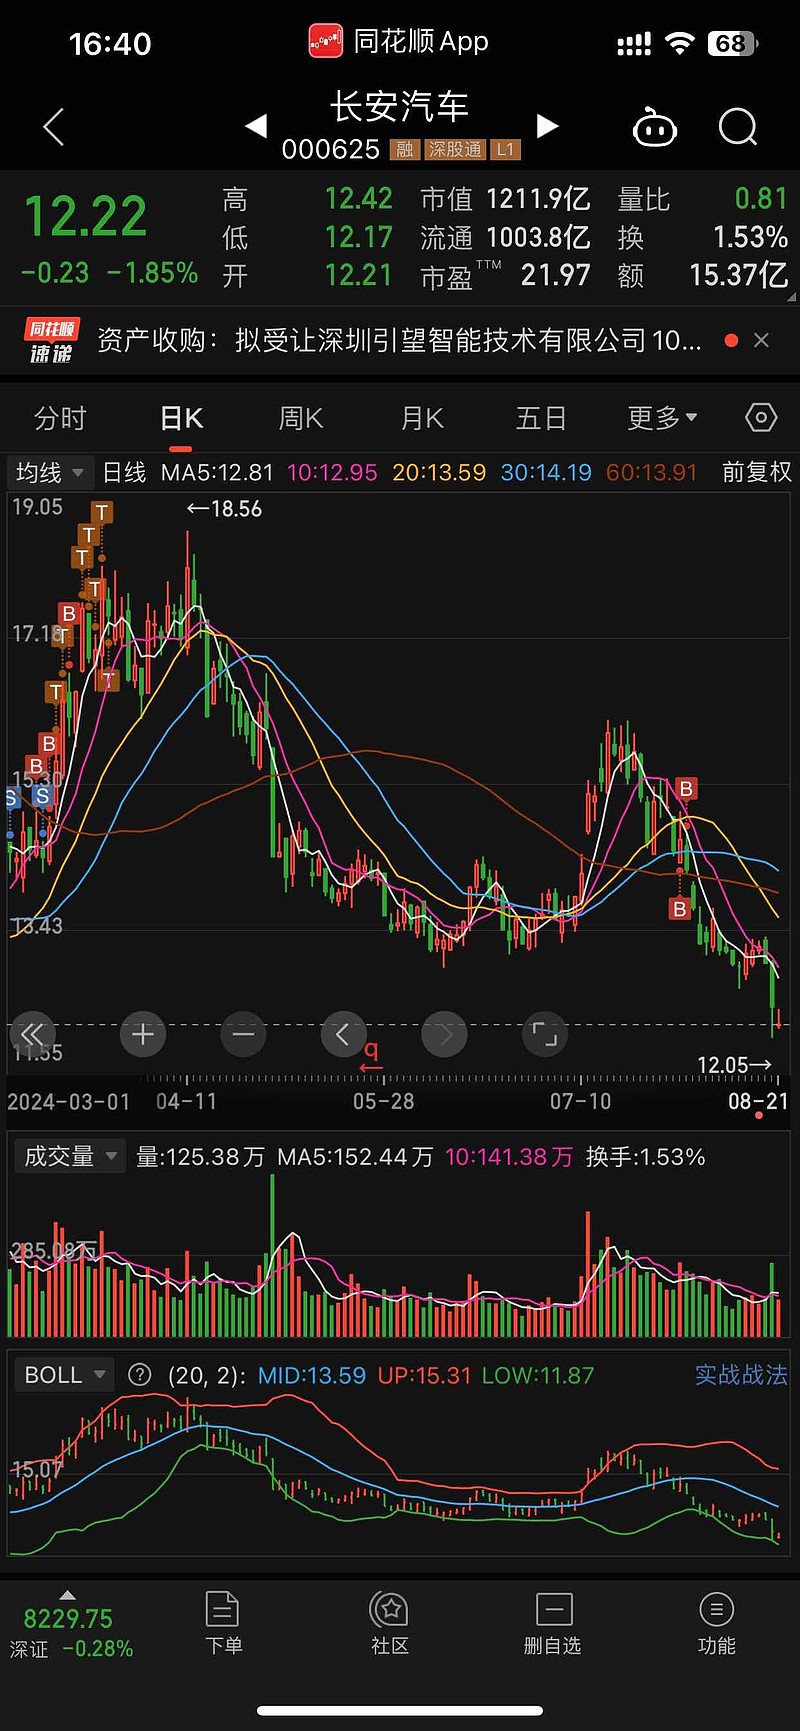
Task: Open the 成交量 indicator dropdown
Action: click(70, 1157)
